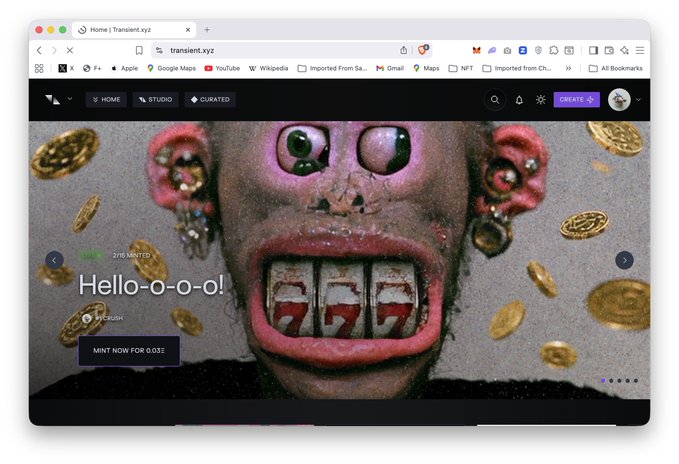Click the Transient logo icon
This screenshot has height=464, width=679.
pos(52,100)
